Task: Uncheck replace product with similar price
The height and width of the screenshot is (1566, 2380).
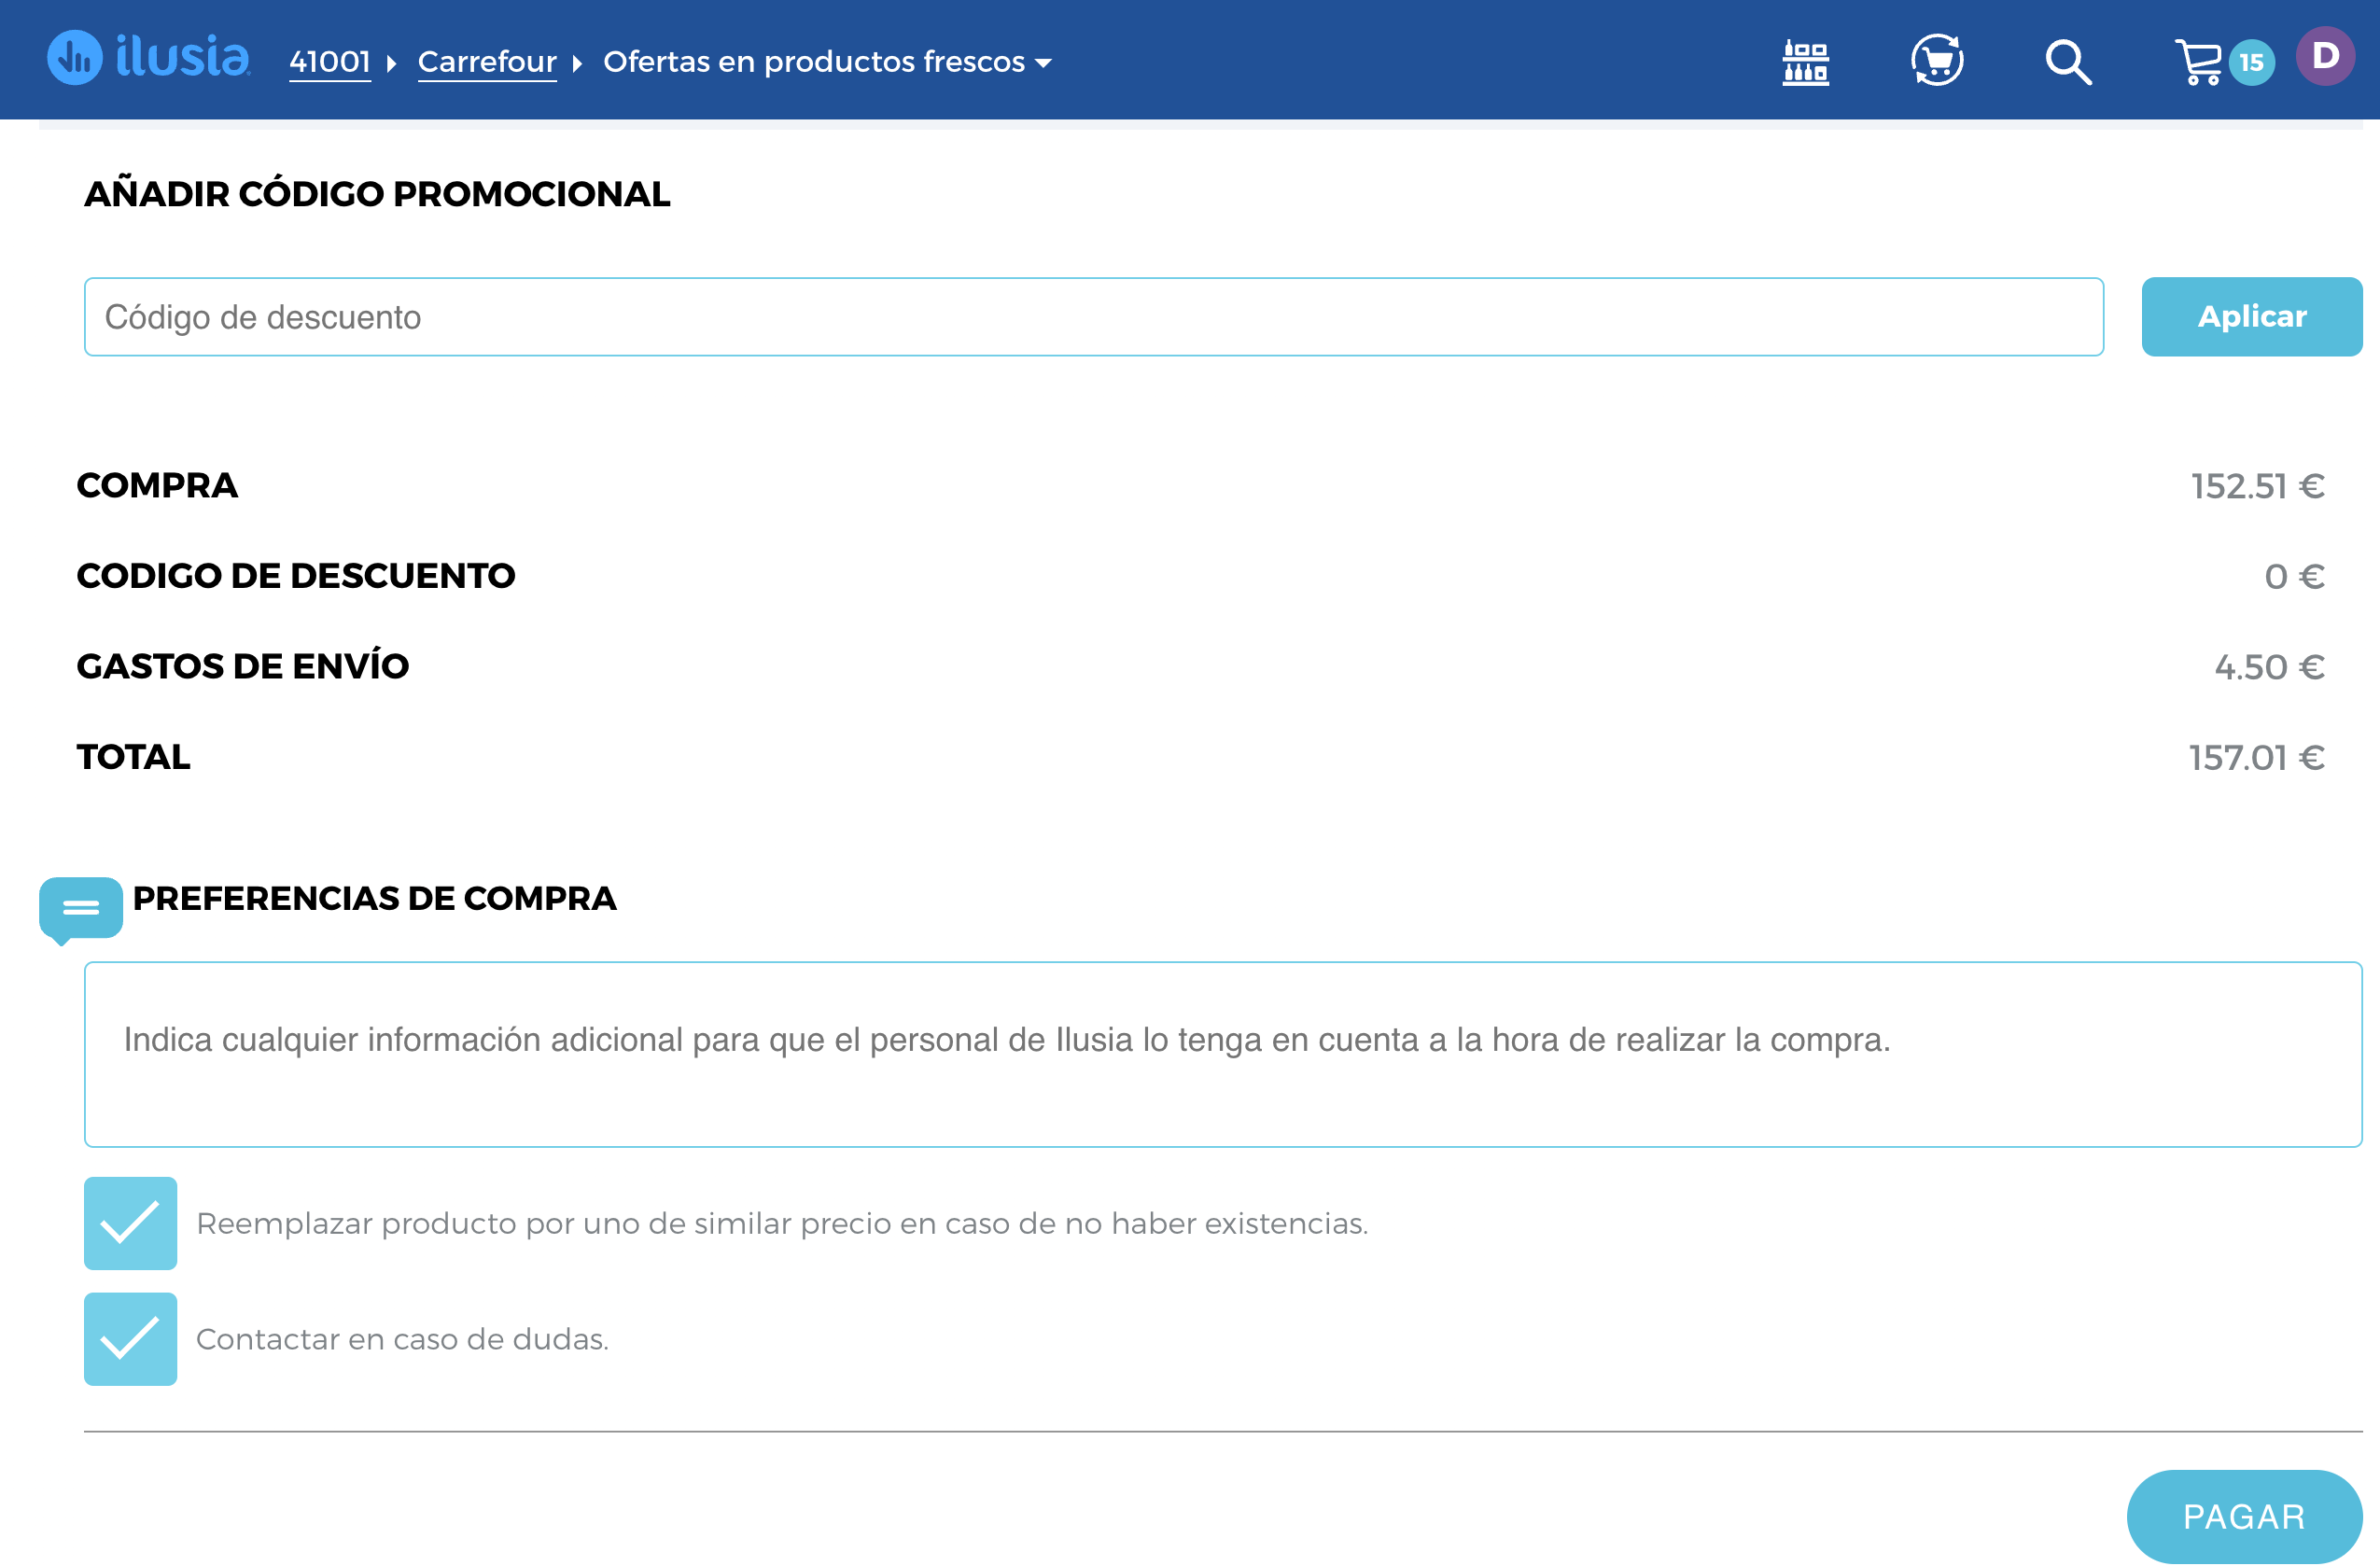Action: [130, 1223]
